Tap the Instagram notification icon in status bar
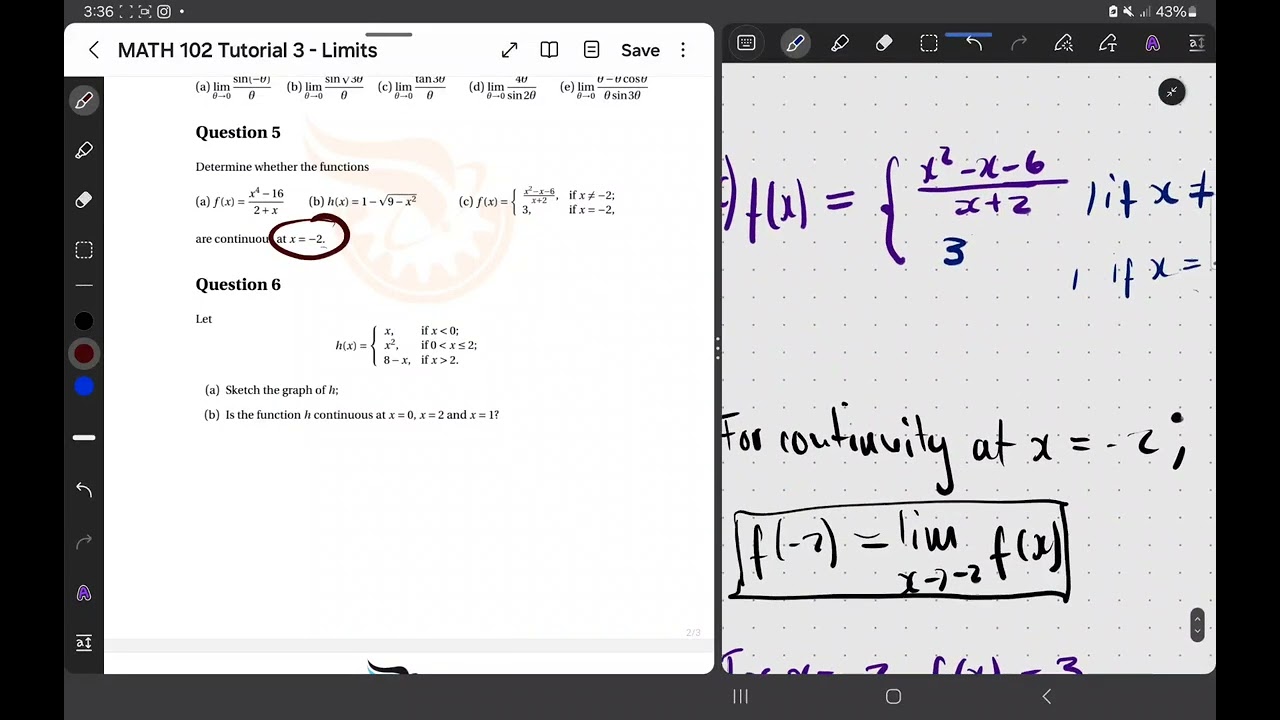1280x720 pixels. pyautogui.click(x=164, y=12)
